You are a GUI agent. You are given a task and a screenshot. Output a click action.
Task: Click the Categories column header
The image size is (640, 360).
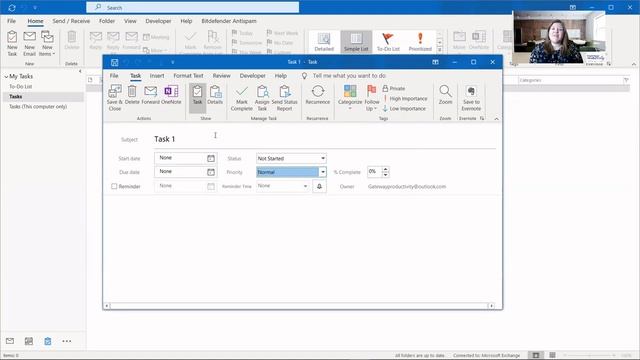[x=570, y=80]
